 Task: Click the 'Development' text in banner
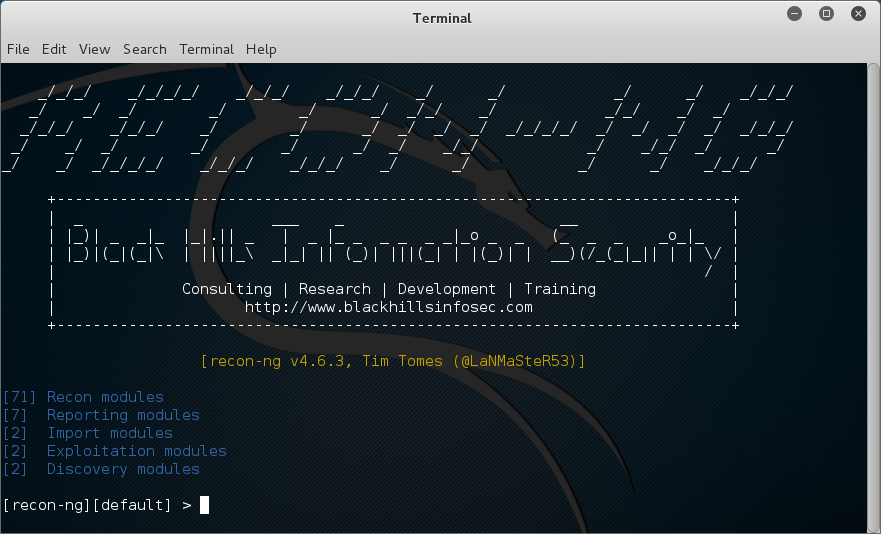[447, 289]
